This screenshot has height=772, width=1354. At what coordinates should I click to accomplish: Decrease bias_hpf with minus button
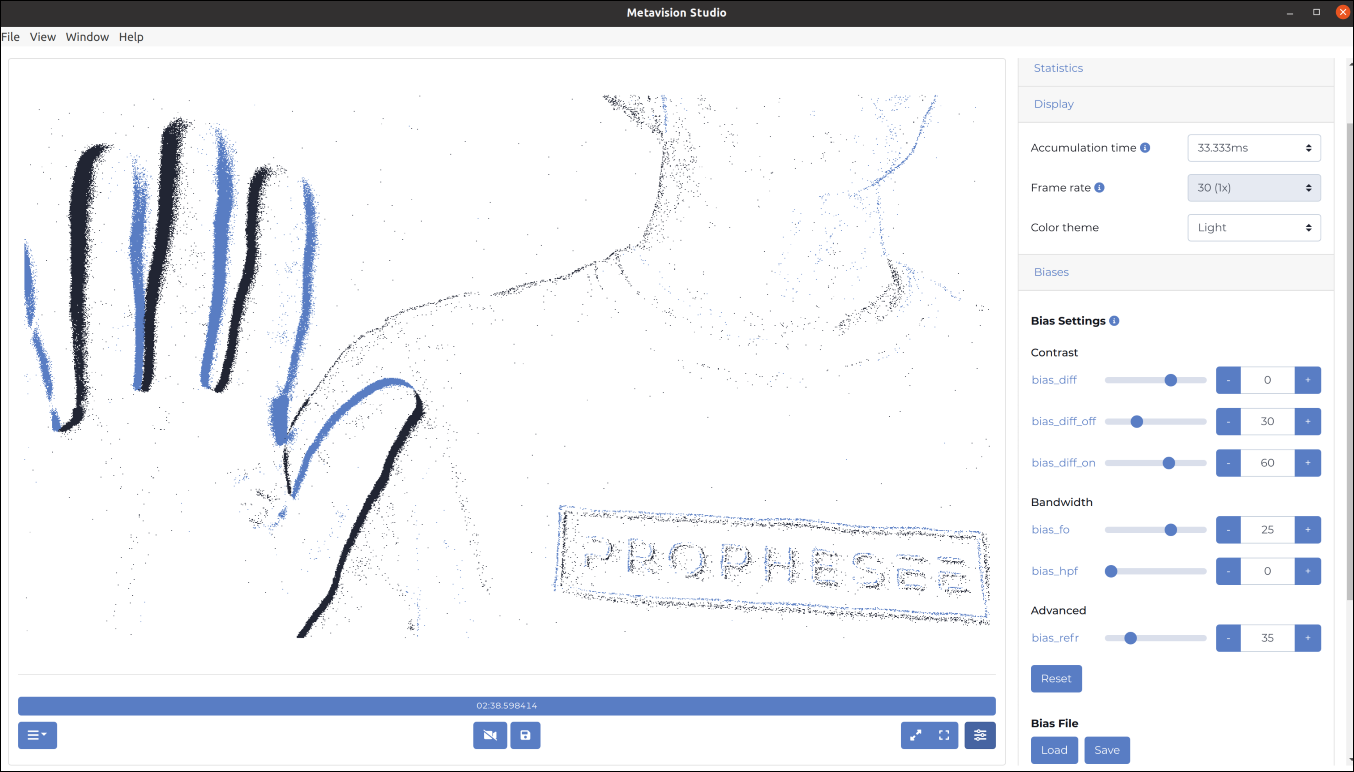[x=1228, y=571]
